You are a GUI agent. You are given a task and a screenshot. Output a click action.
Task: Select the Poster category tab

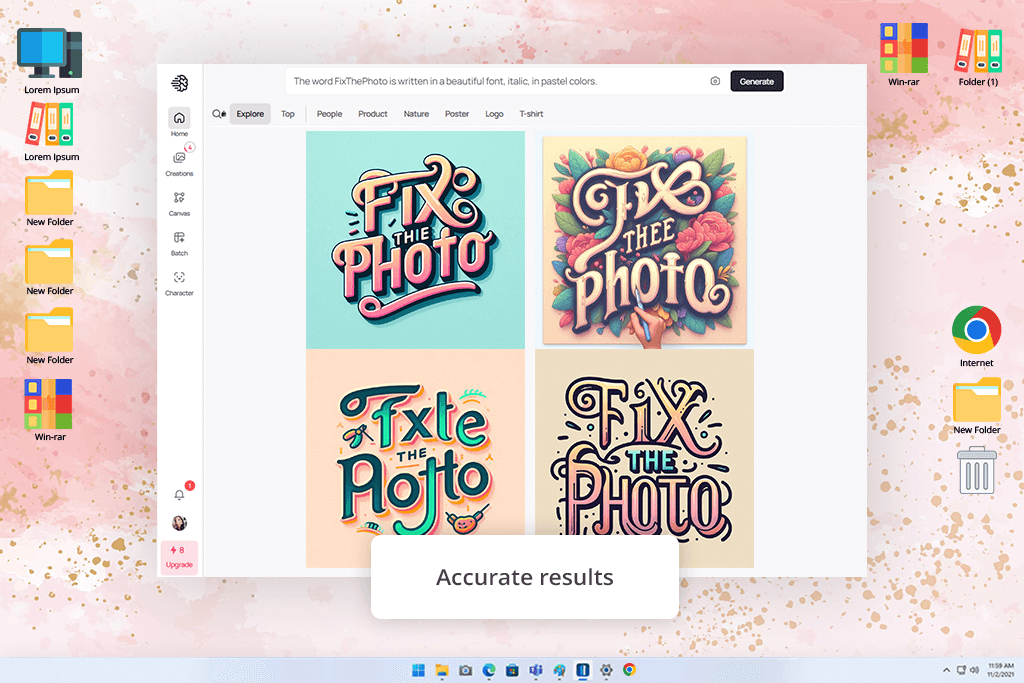click(x=456, y=114)
